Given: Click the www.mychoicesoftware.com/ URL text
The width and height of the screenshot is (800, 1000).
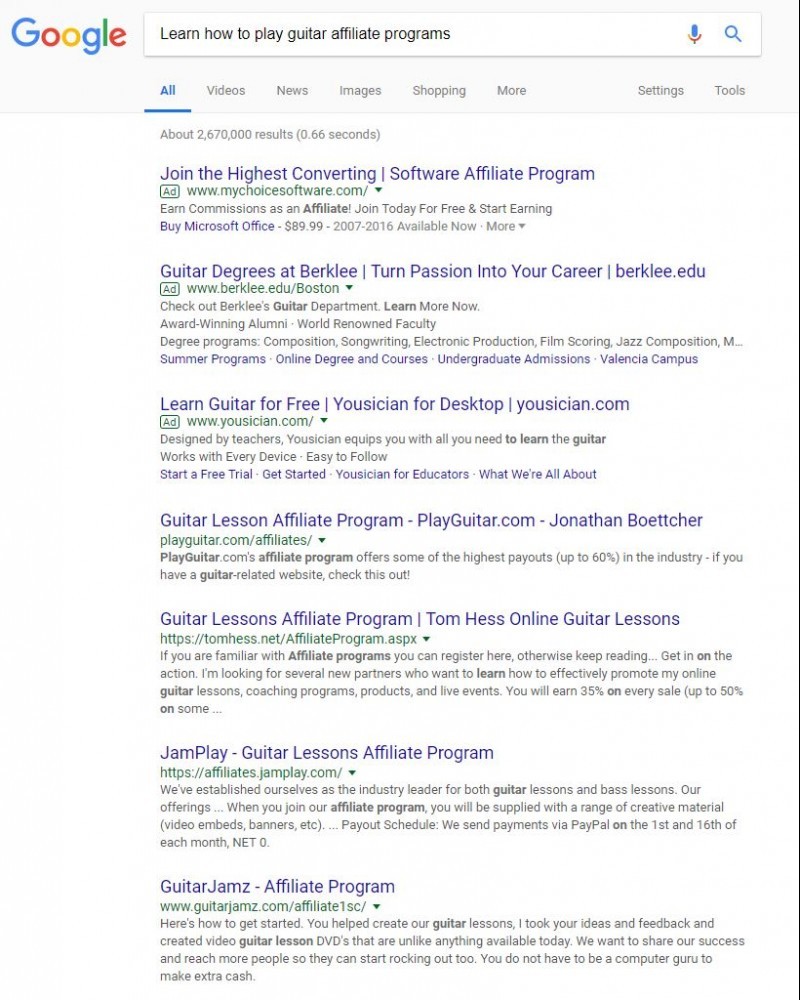Looking at the screenshot, I should (278, 191).
